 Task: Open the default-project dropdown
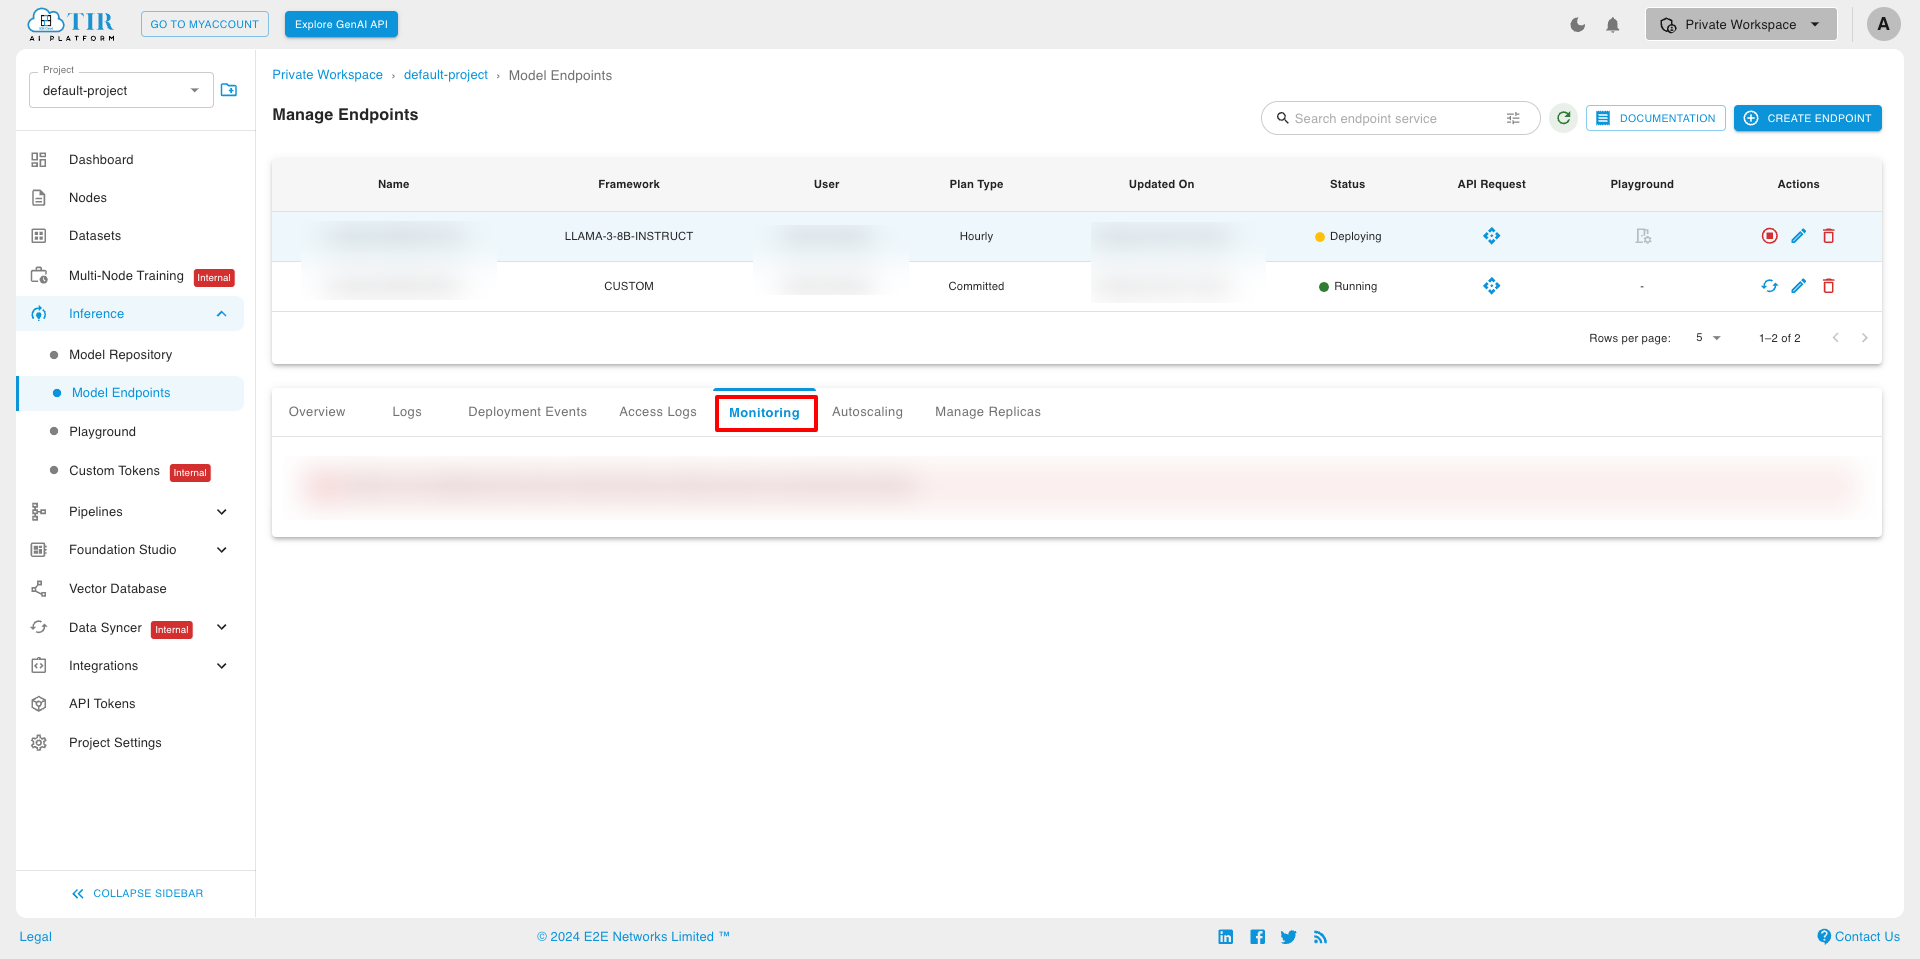(121, 90)
